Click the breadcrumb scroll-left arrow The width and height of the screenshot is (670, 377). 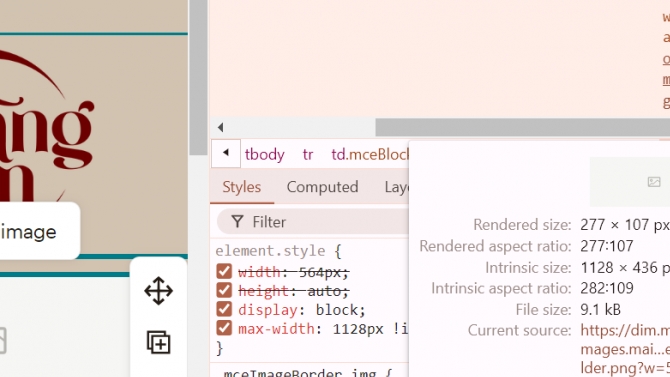226,153
